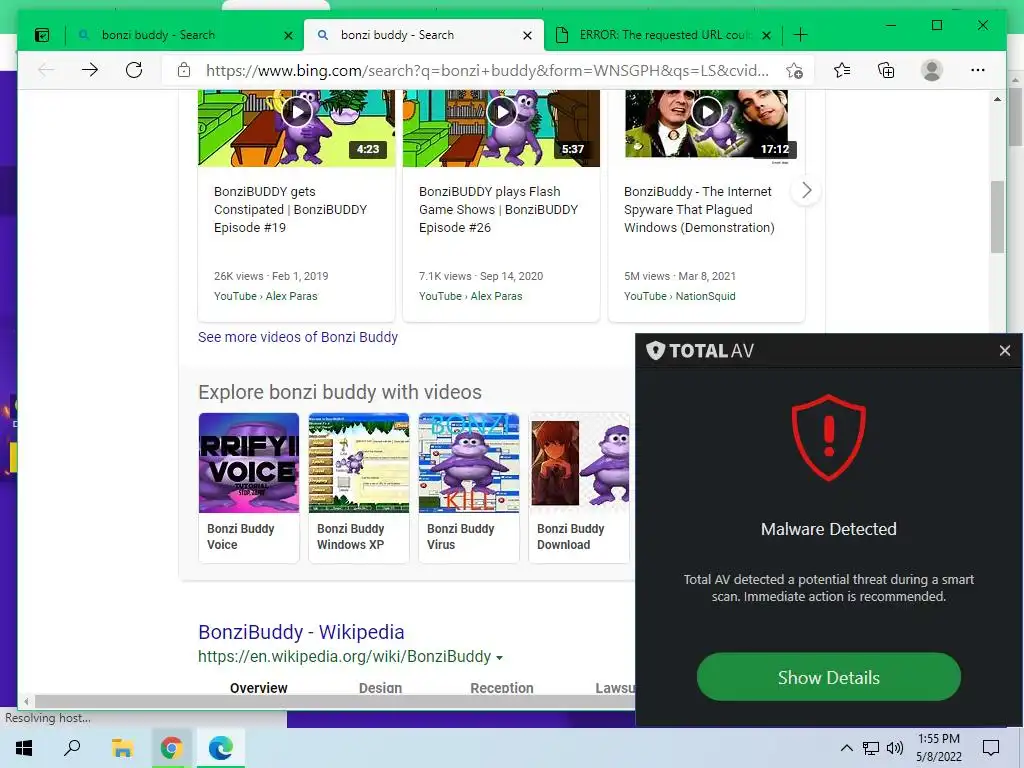This screenshot has height=768, width=1024.
Task: Open BonziBuddy Internet Spyware Demonstration title
Action: 699,210
